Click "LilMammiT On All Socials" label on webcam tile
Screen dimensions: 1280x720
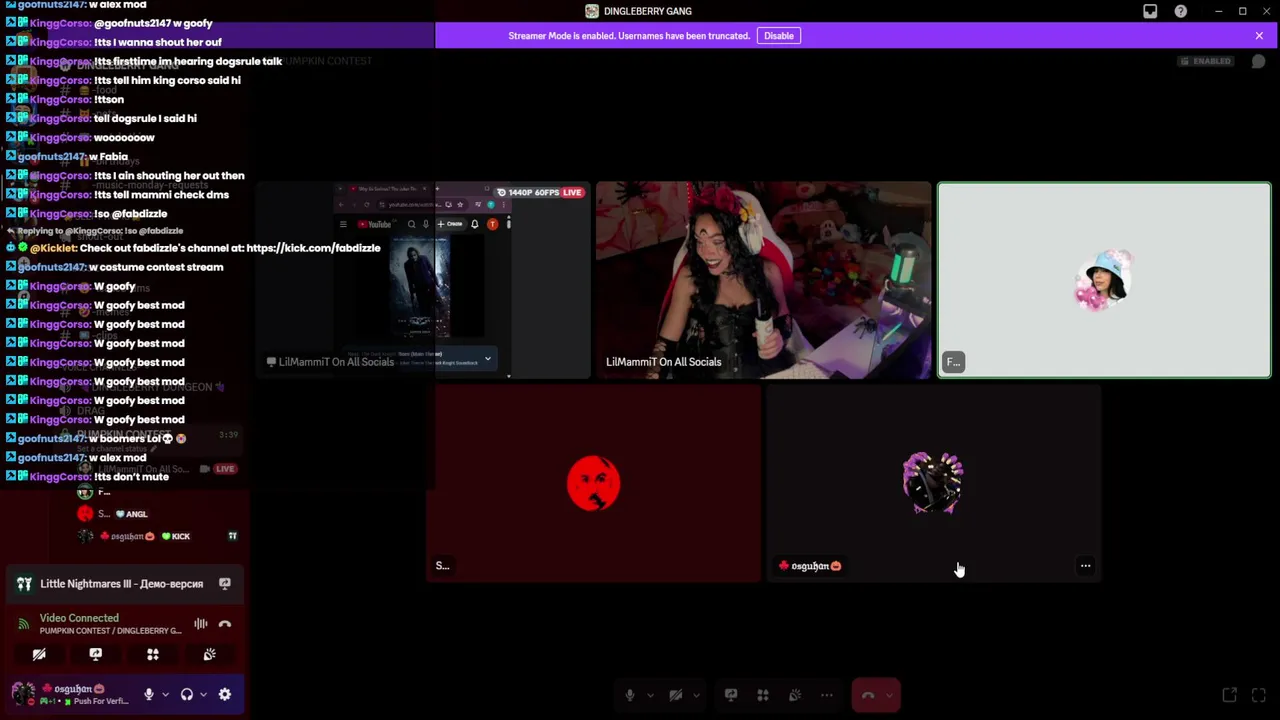point(663,362)
